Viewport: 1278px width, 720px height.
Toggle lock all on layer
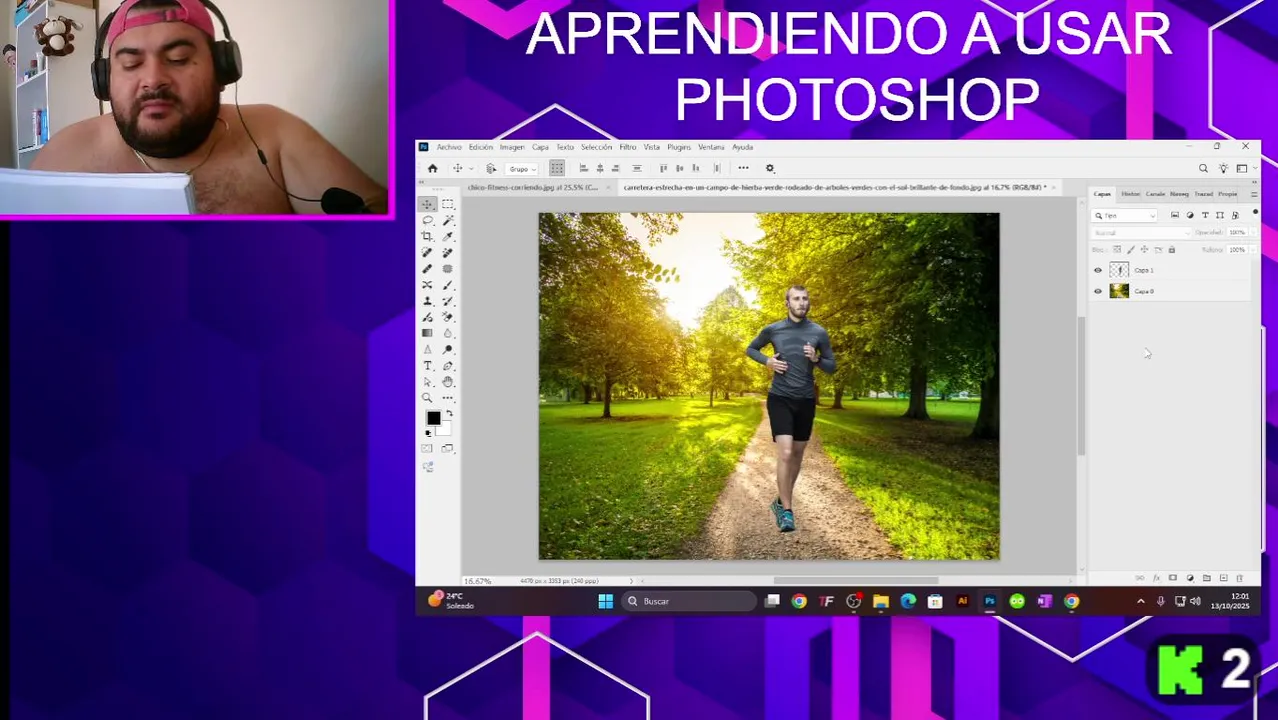click(x=1172, y=250)
